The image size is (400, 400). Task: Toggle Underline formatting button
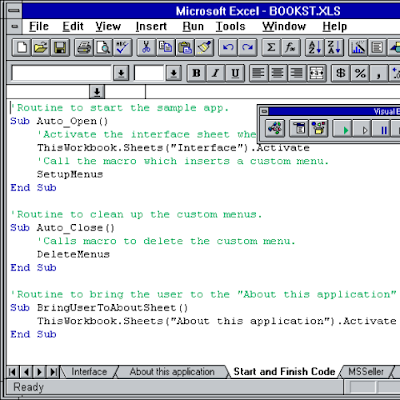pos(235,73)
